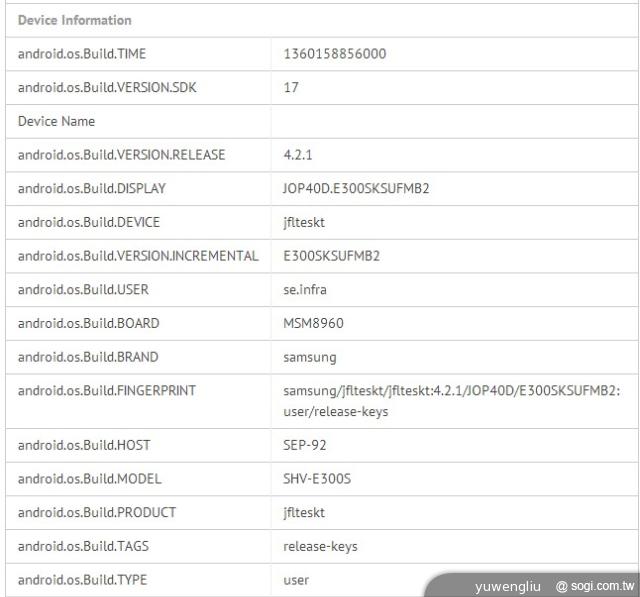The image size is (640, 597).
Task: Select the tags value release-keys
Action: (320, 546)
